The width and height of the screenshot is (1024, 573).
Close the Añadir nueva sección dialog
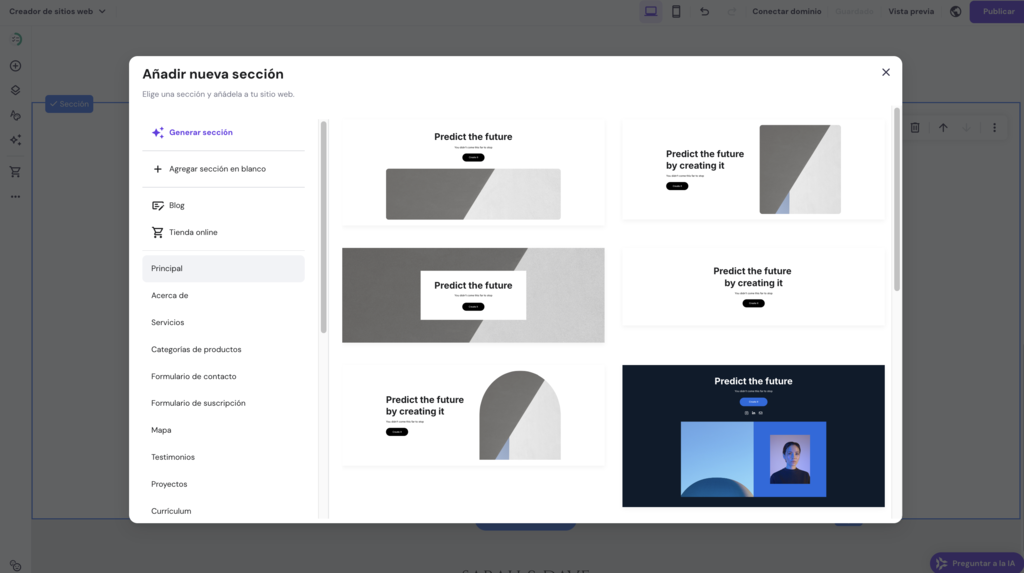point(886,73)
